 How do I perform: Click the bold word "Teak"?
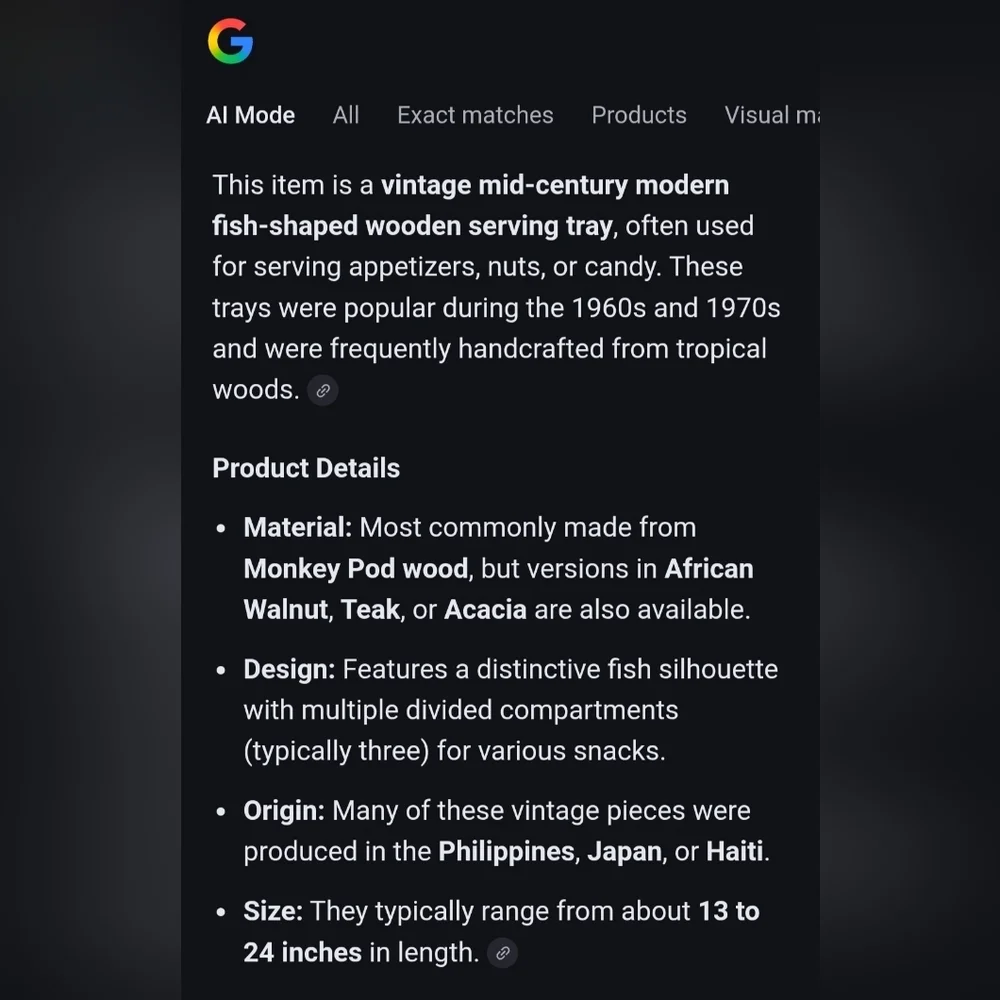[x=370, y=610]
